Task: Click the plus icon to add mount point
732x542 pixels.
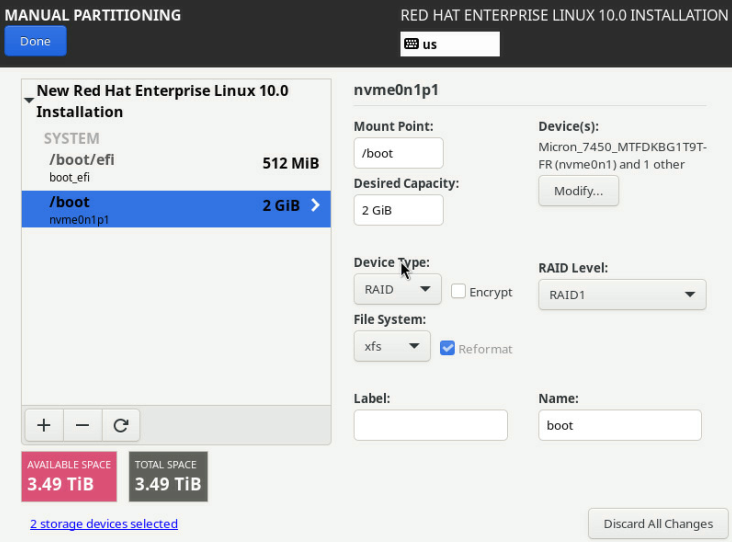Action: (x=43, y=425)
